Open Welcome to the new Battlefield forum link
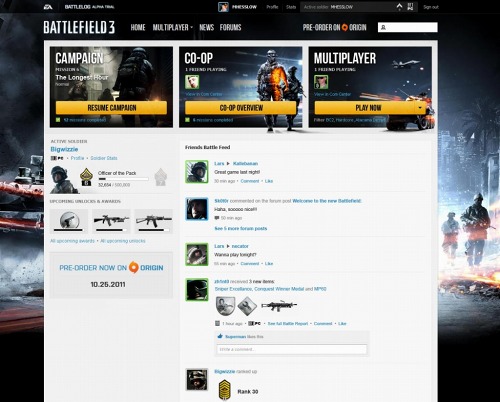Image resolution: width=500 pixels, height=402 pixels. tap(327, 201)
